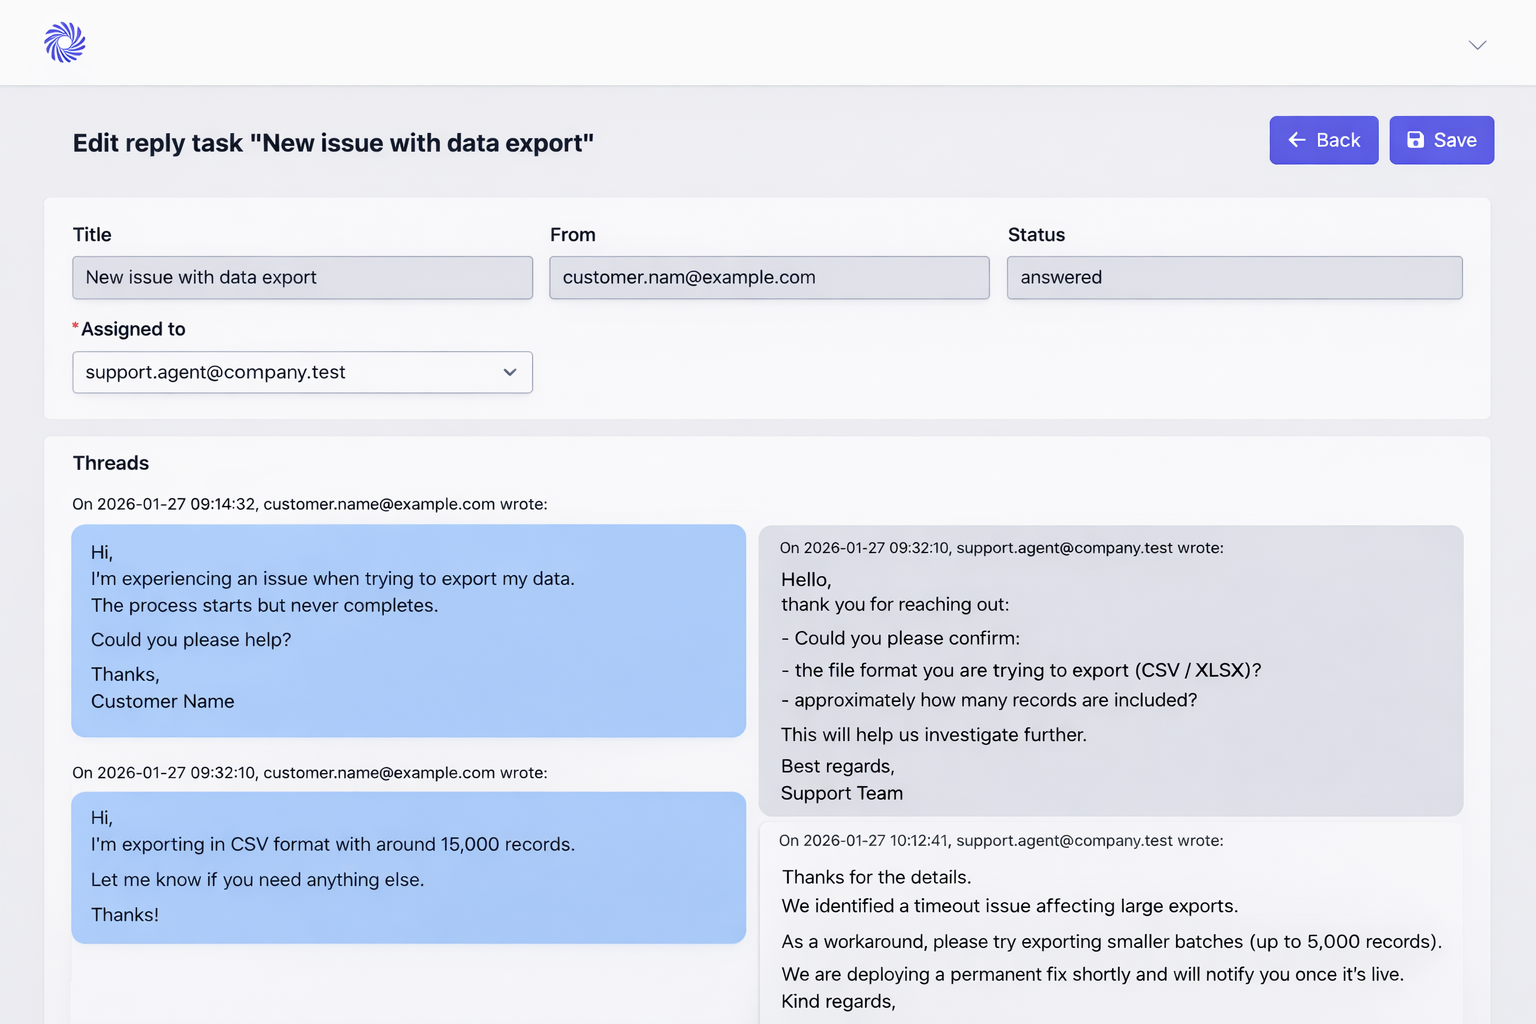Image resolution: width=1536 pixels, height=1024 pixels.
Task: Open the account menu chevron in top-right corner
Action: [x=1477, y=45]
